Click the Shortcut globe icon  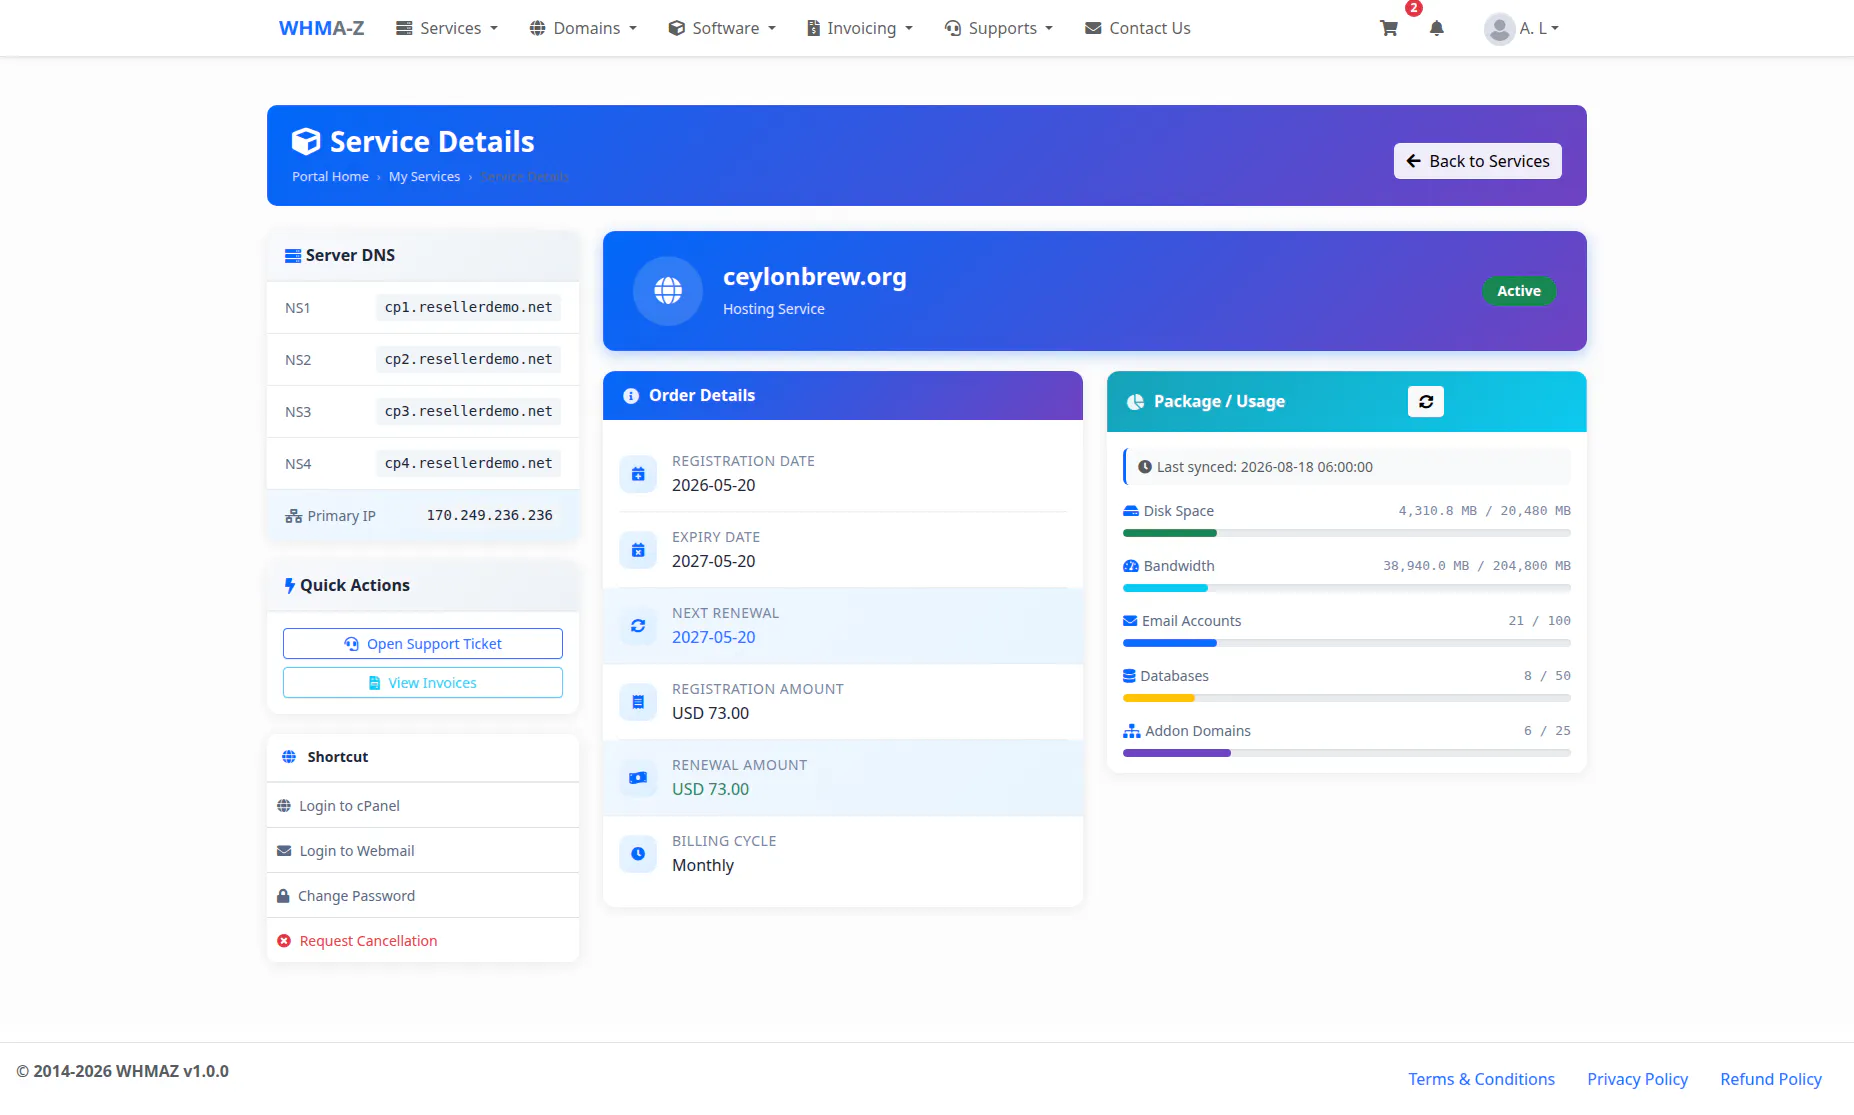tap(289, 757)
